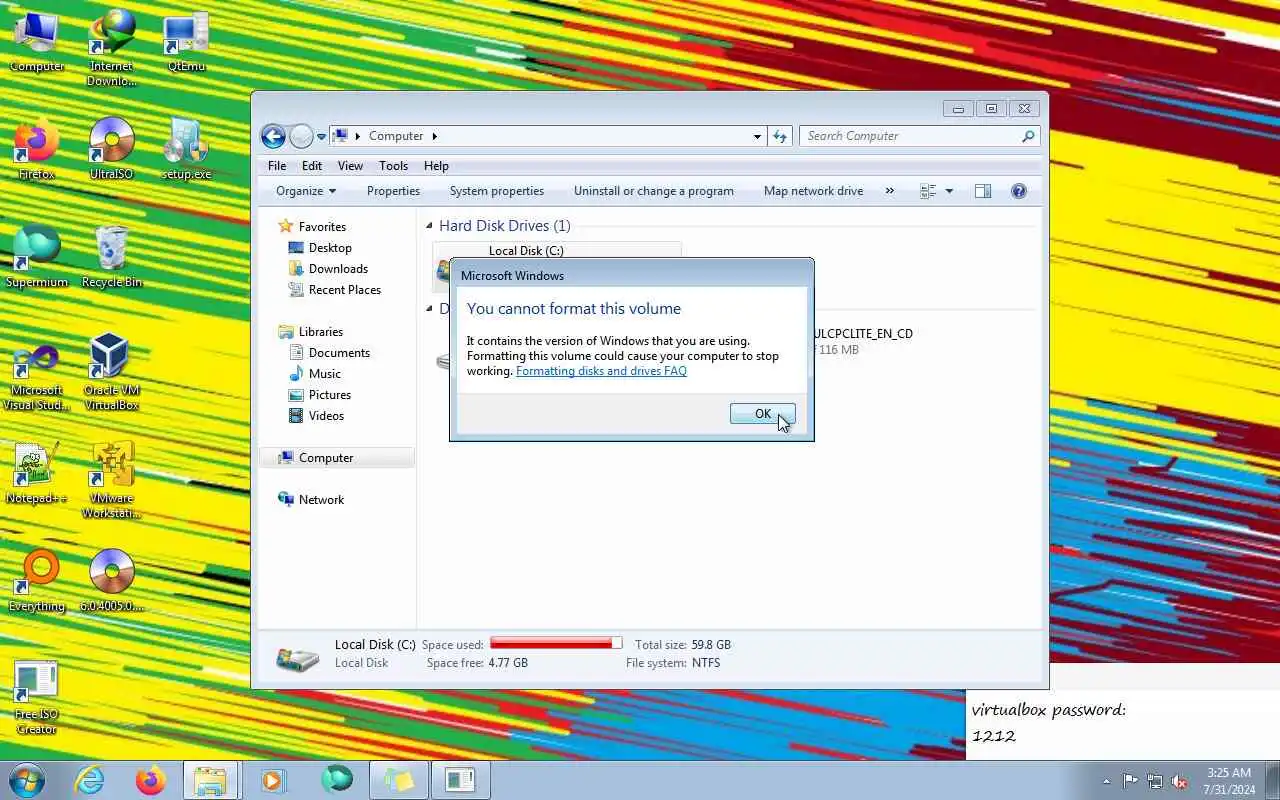Viewport: 1280px width, 800px height.
Task: Open the Documents library
Action: pos(329,353)
